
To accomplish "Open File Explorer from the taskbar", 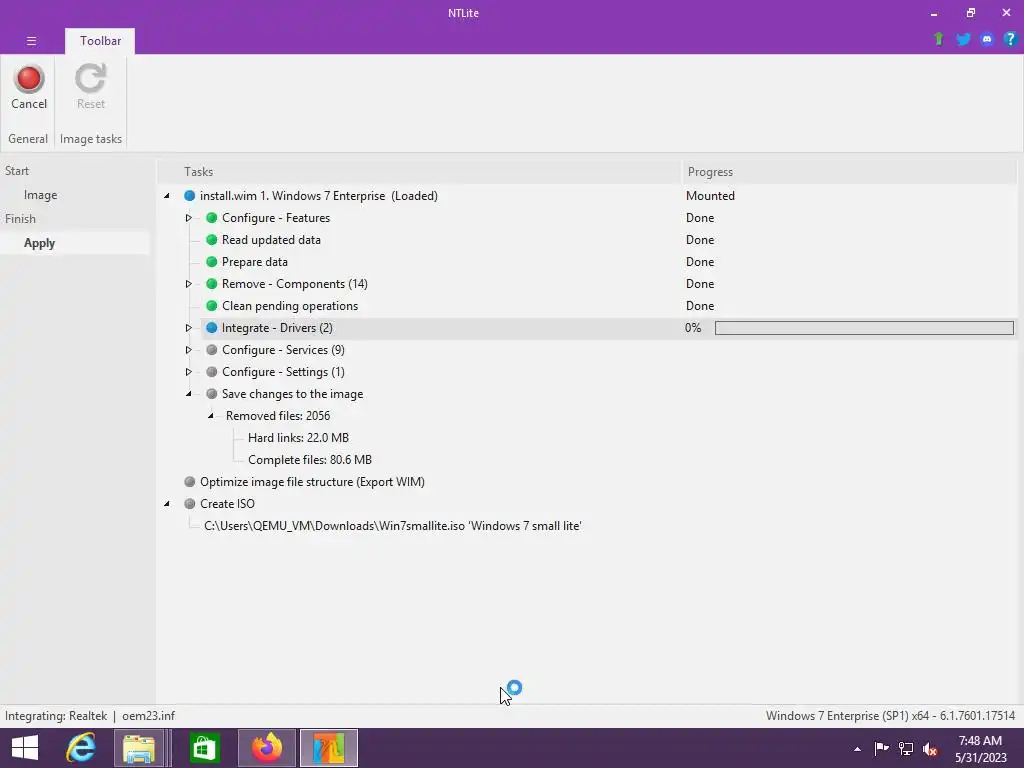I will (138, 748).
